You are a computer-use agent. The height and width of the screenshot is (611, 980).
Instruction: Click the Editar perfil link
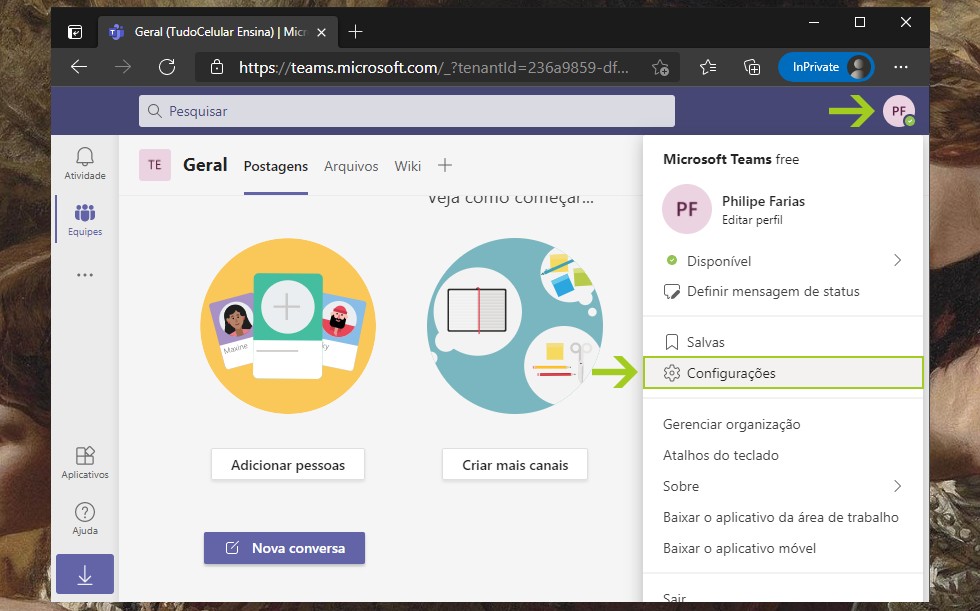click(752, 220)
